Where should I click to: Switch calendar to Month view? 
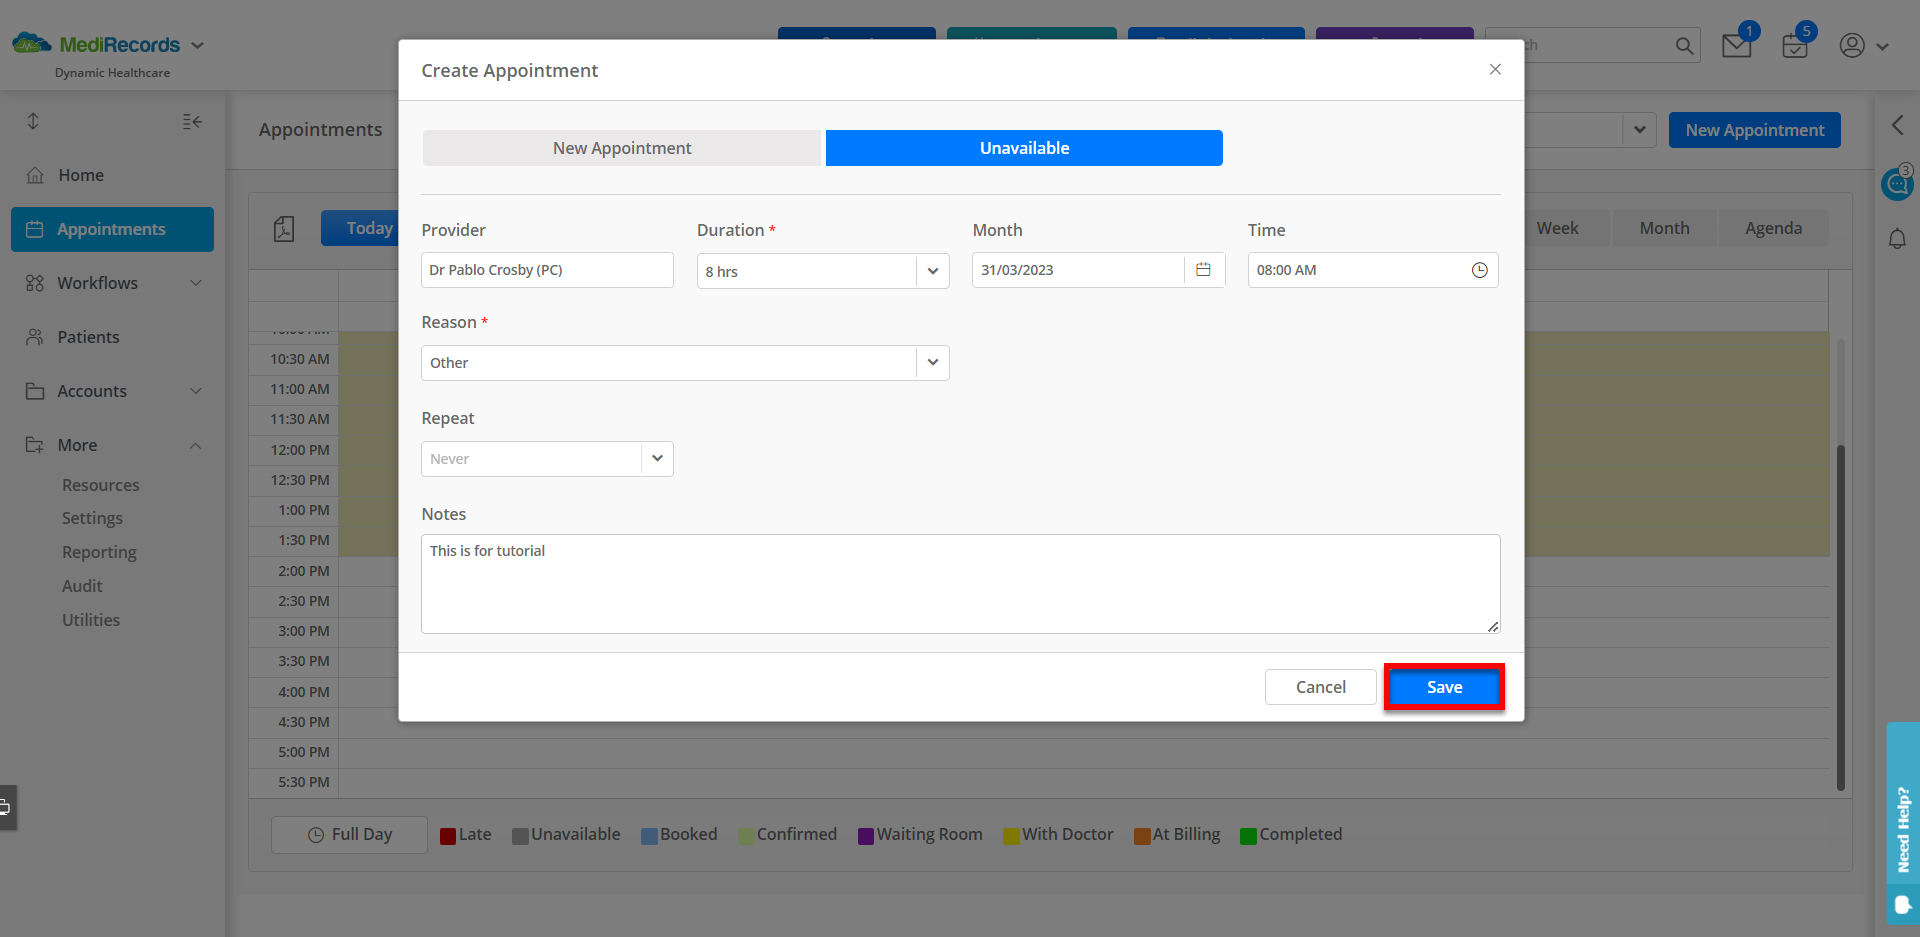point(1664,228)
